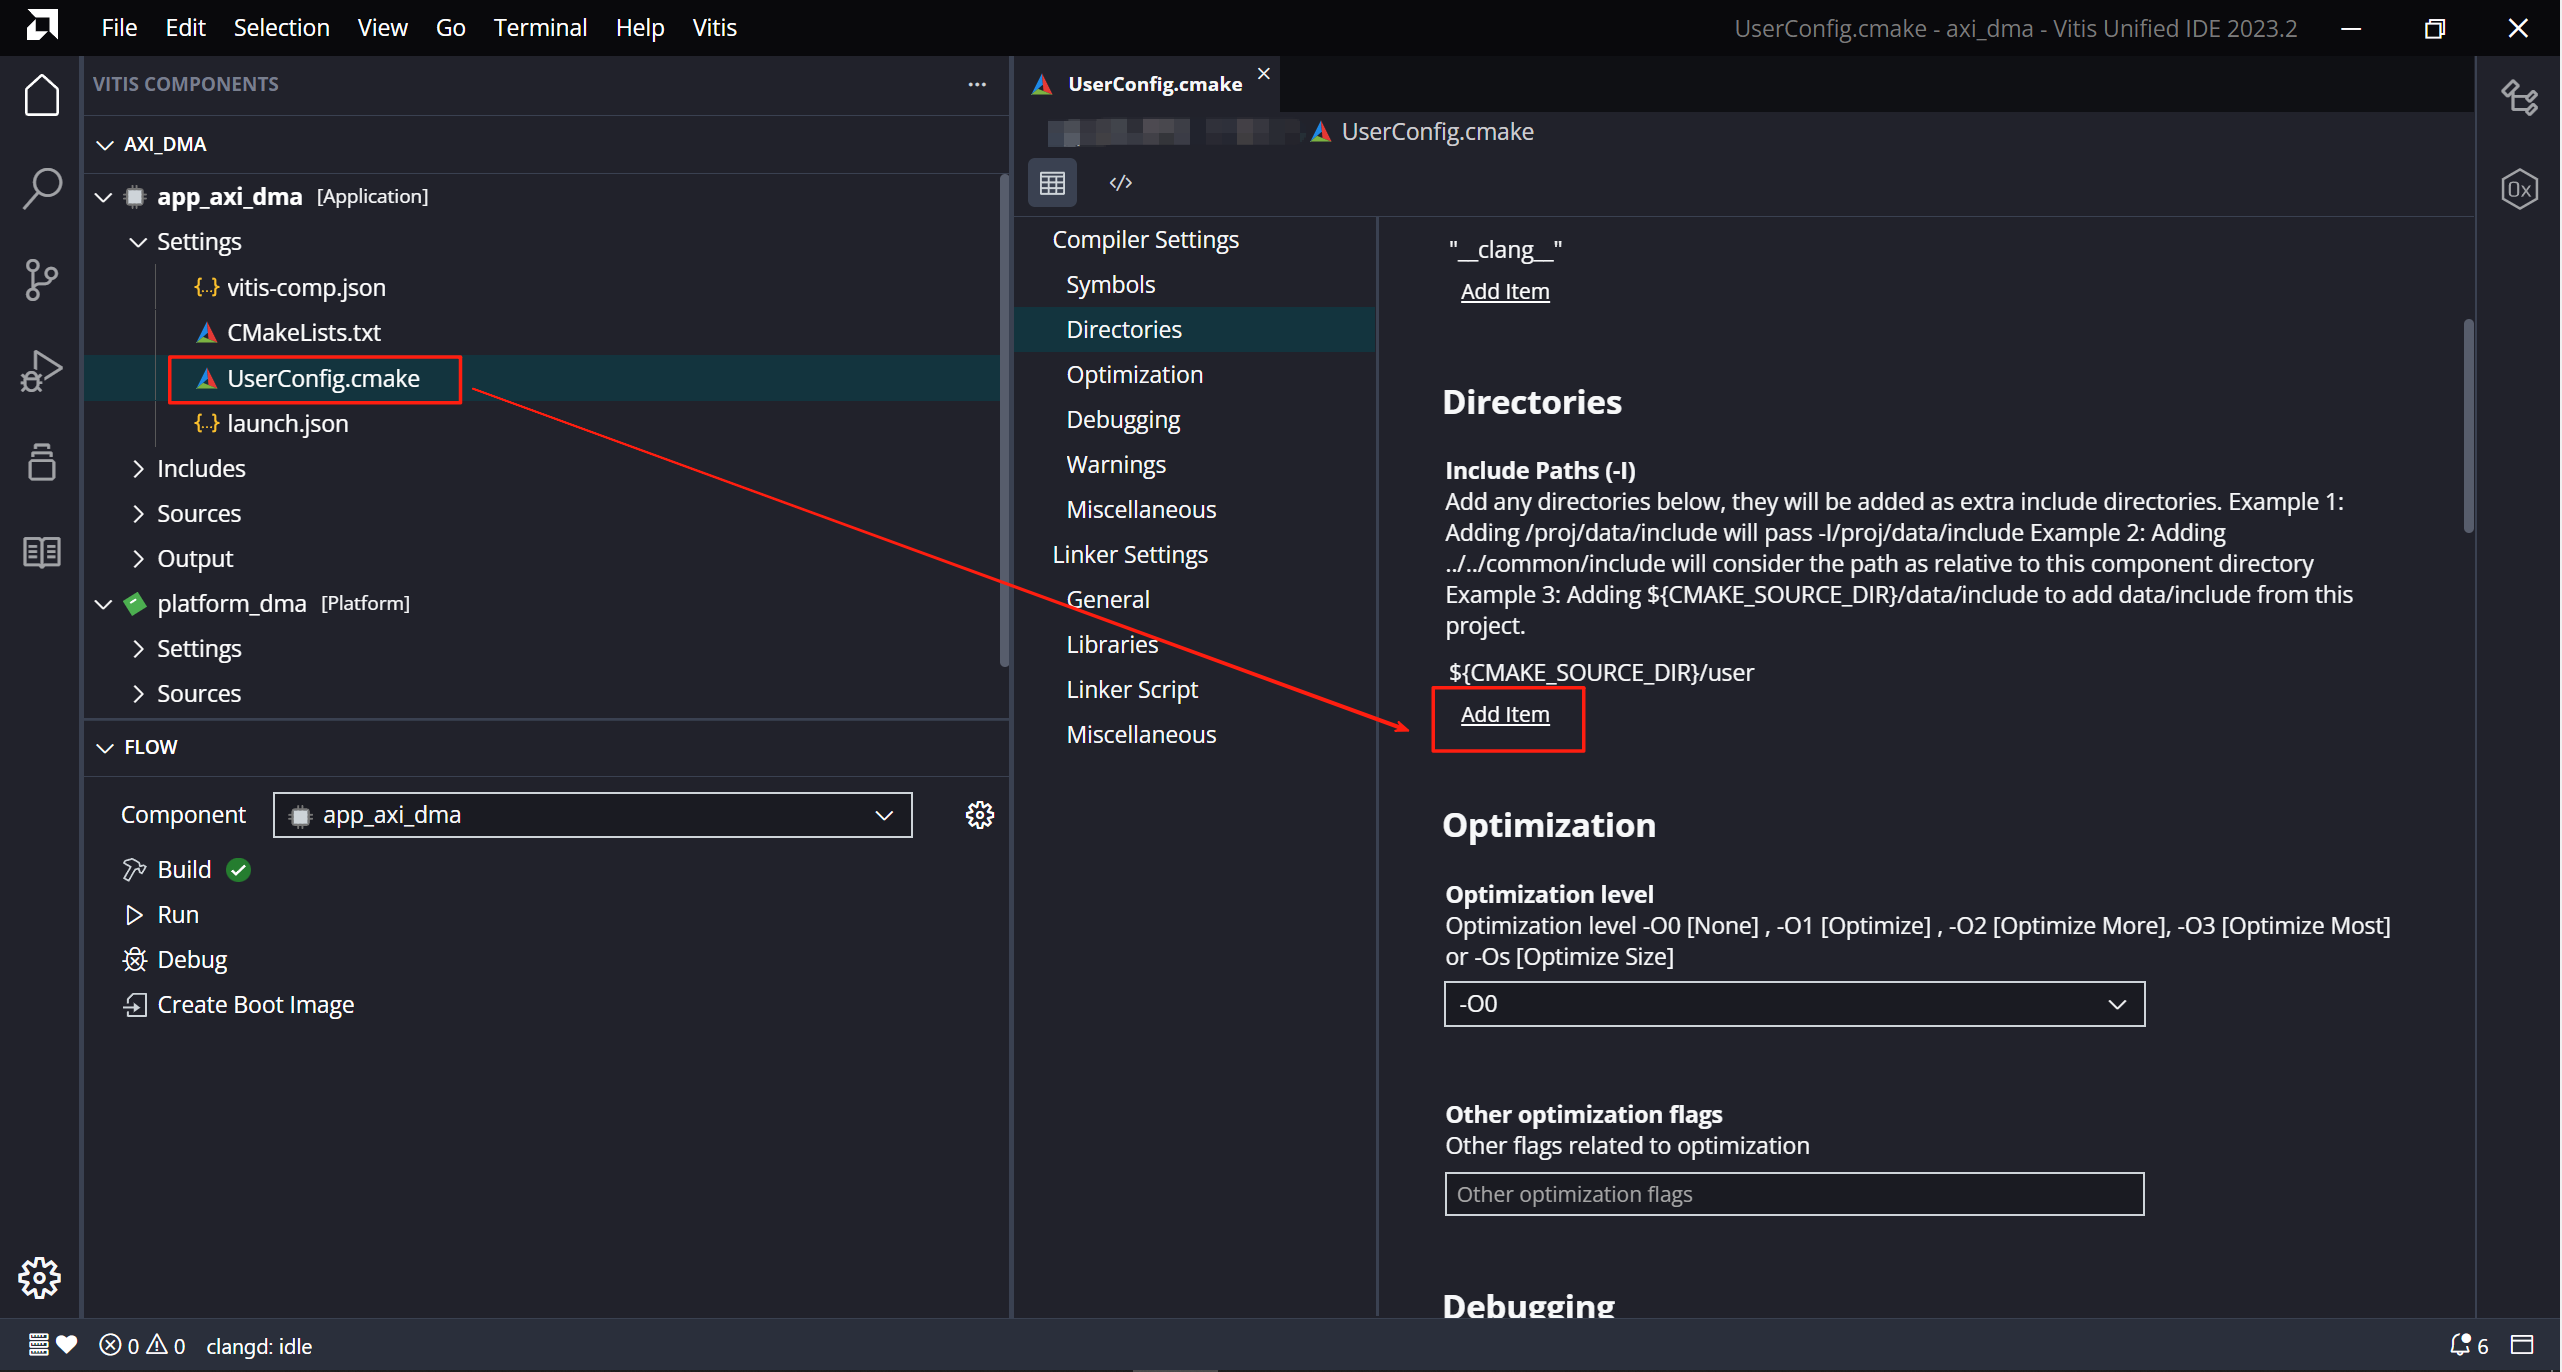Collapse the app_axi_dma Settings folder
The width and height of the screenshot is (2562, 1372).
[138, 242]
